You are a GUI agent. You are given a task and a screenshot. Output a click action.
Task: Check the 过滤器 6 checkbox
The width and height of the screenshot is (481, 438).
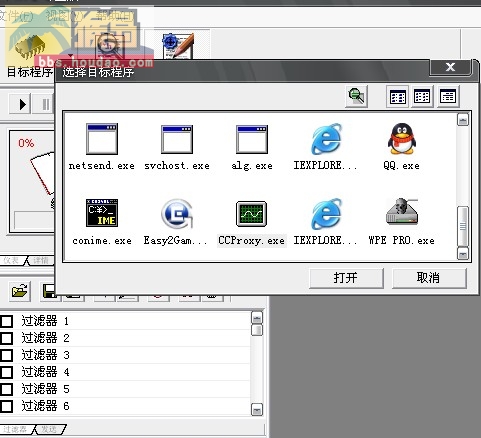6,406
